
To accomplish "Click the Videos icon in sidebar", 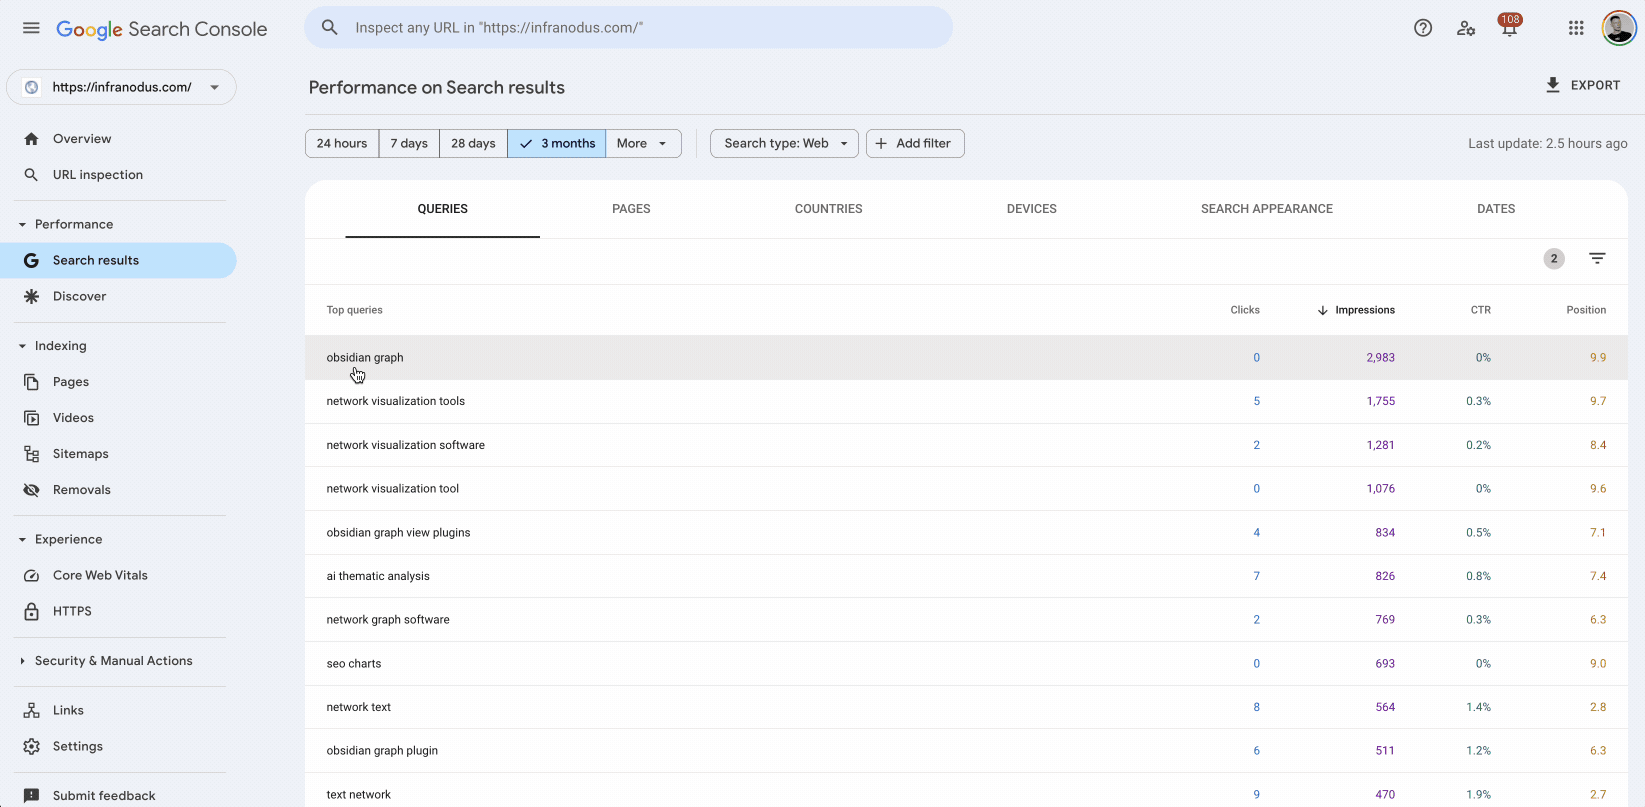I will point(31,418).
